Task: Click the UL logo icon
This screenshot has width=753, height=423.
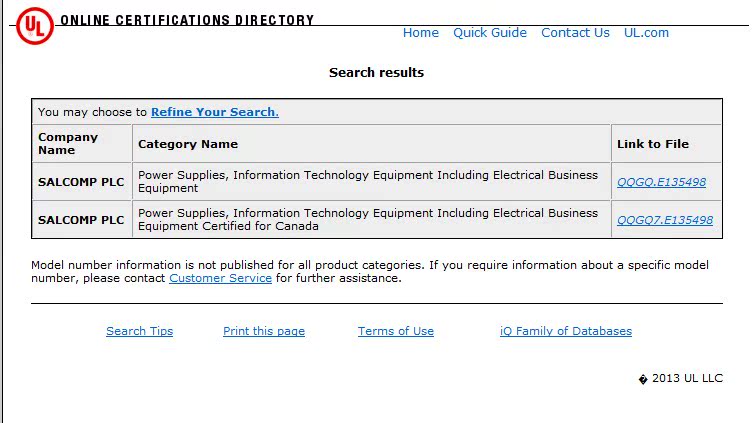Action: coord(34,26)
